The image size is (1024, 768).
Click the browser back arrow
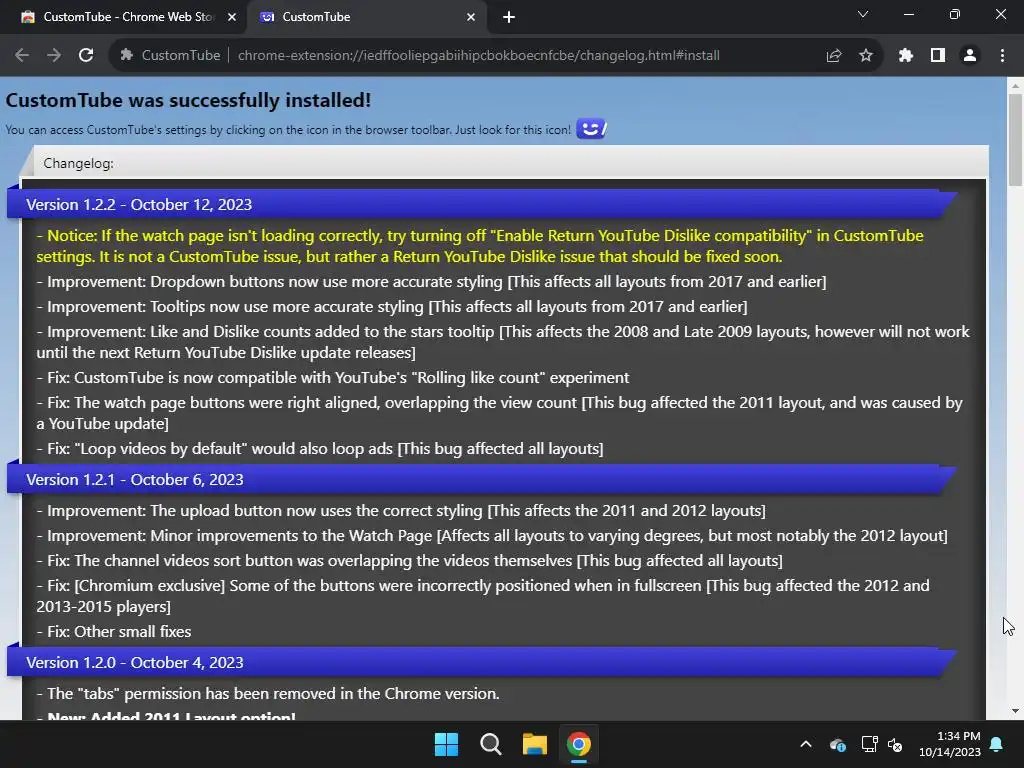pos(22,56)
